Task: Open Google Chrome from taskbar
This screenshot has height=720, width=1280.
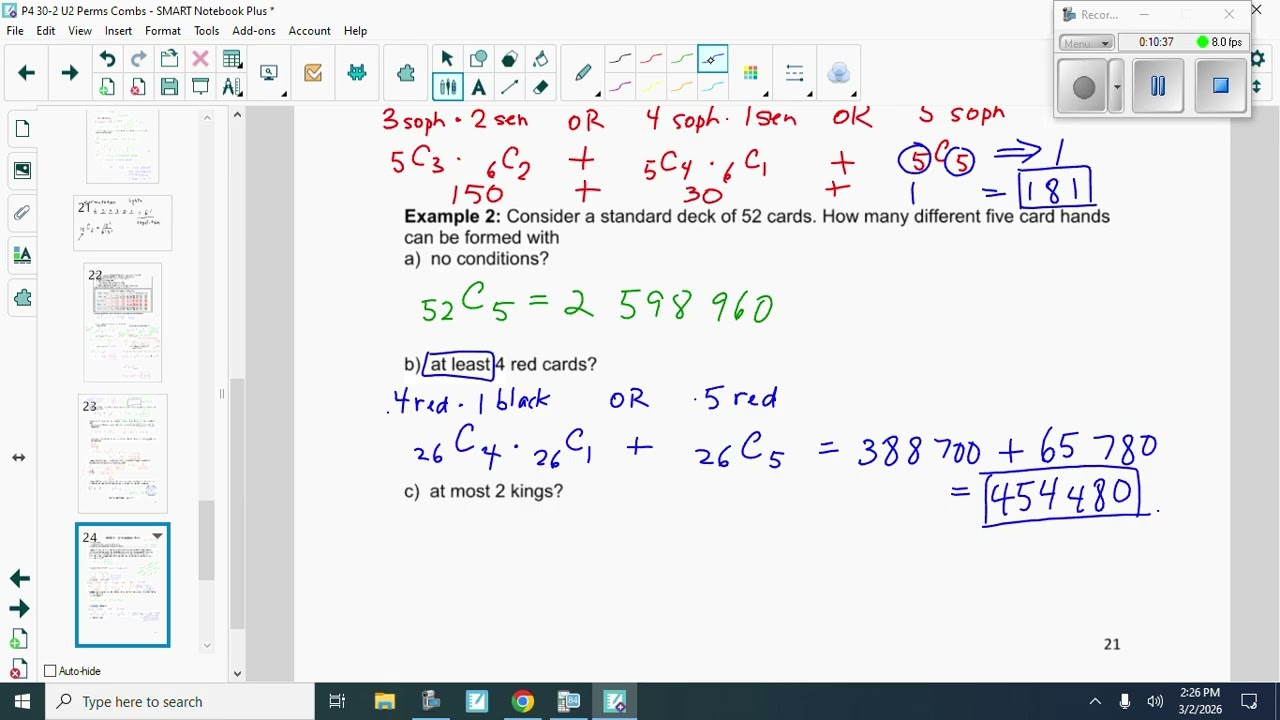Action: [522, 701]
